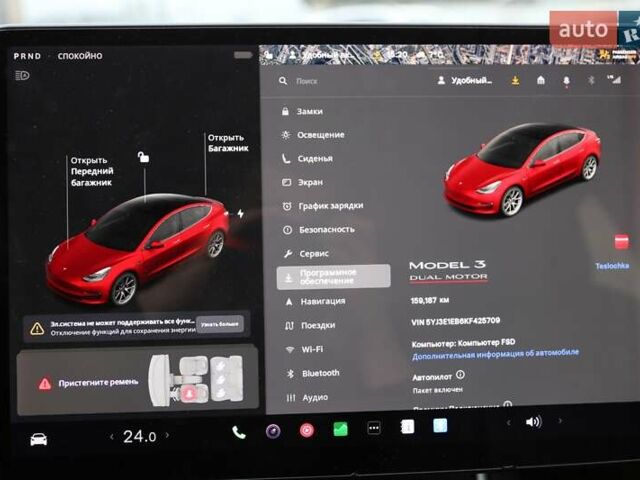Viewport: 640px width, 480px height.
Task: Mute audio with the speaker icon
Action: tap(533, 422)
